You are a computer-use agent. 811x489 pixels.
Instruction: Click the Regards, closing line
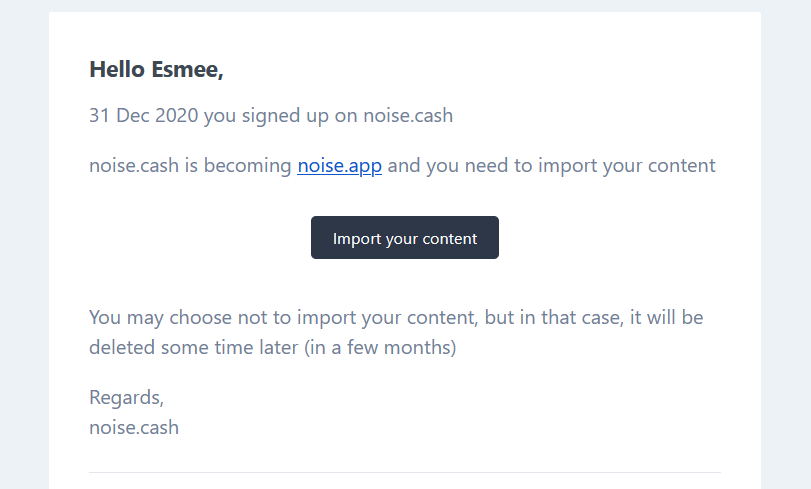[127, 397]
